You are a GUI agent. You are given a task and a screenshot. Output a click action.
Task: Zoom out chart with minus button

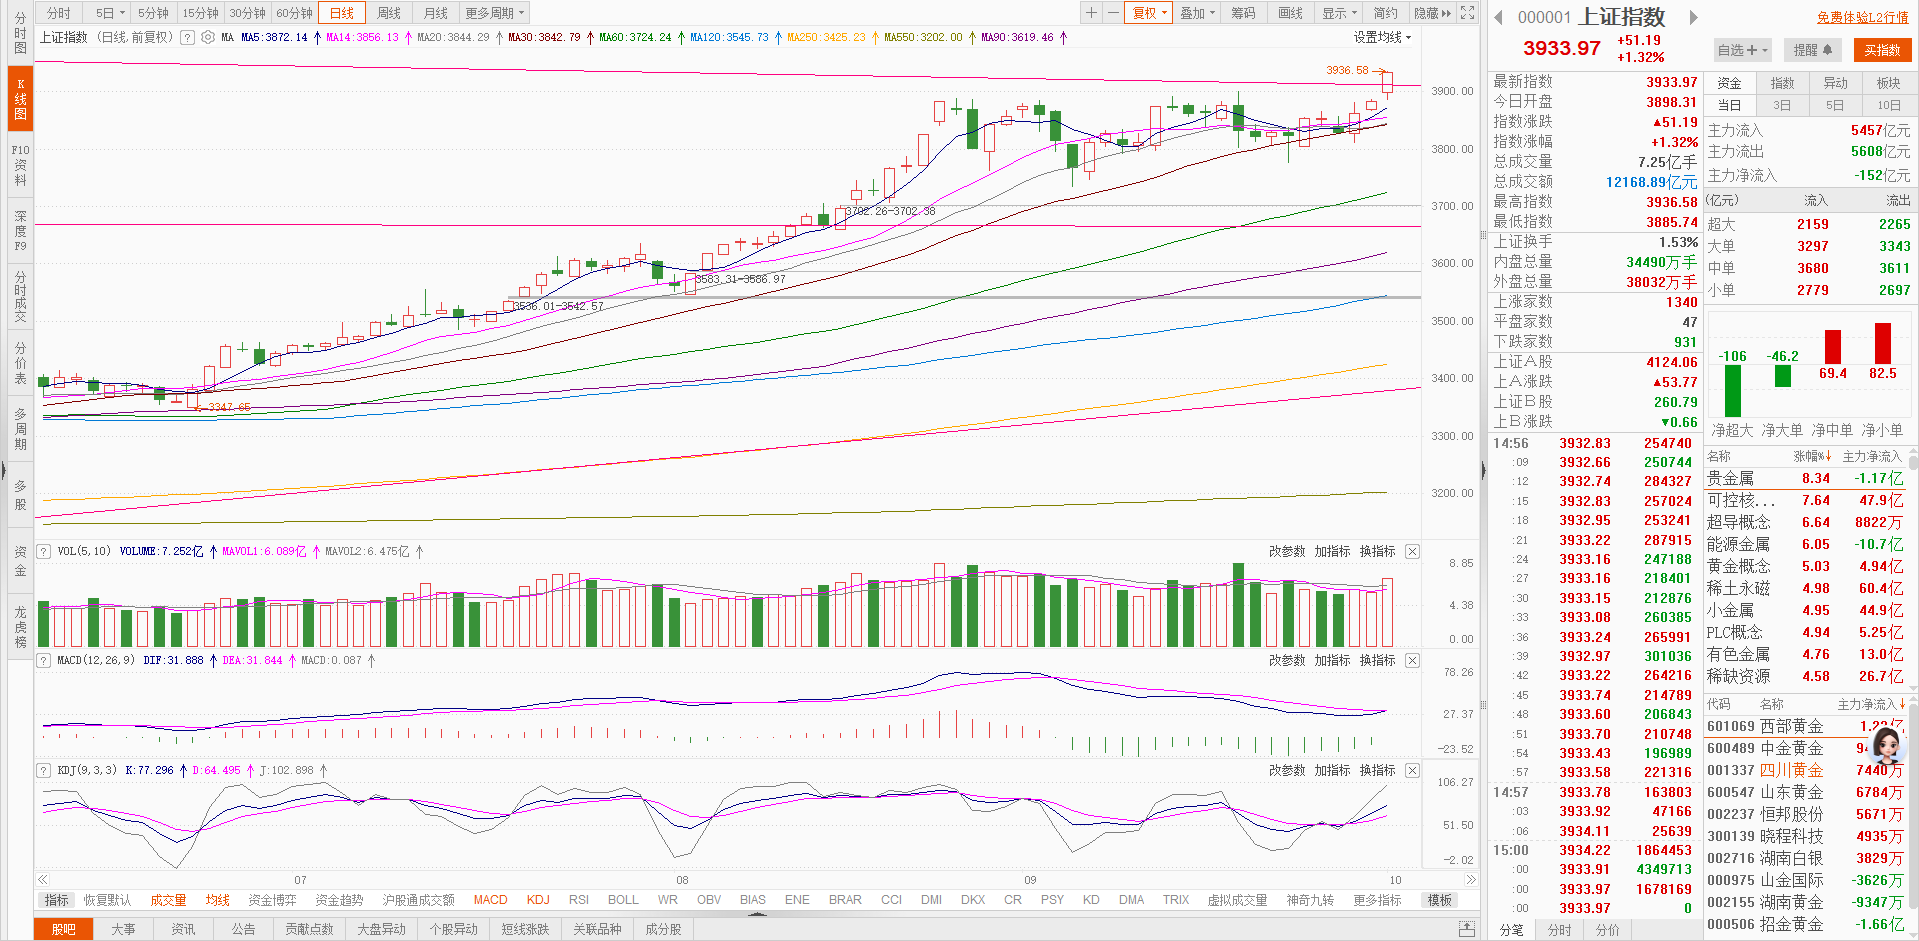click(1112, 13)
